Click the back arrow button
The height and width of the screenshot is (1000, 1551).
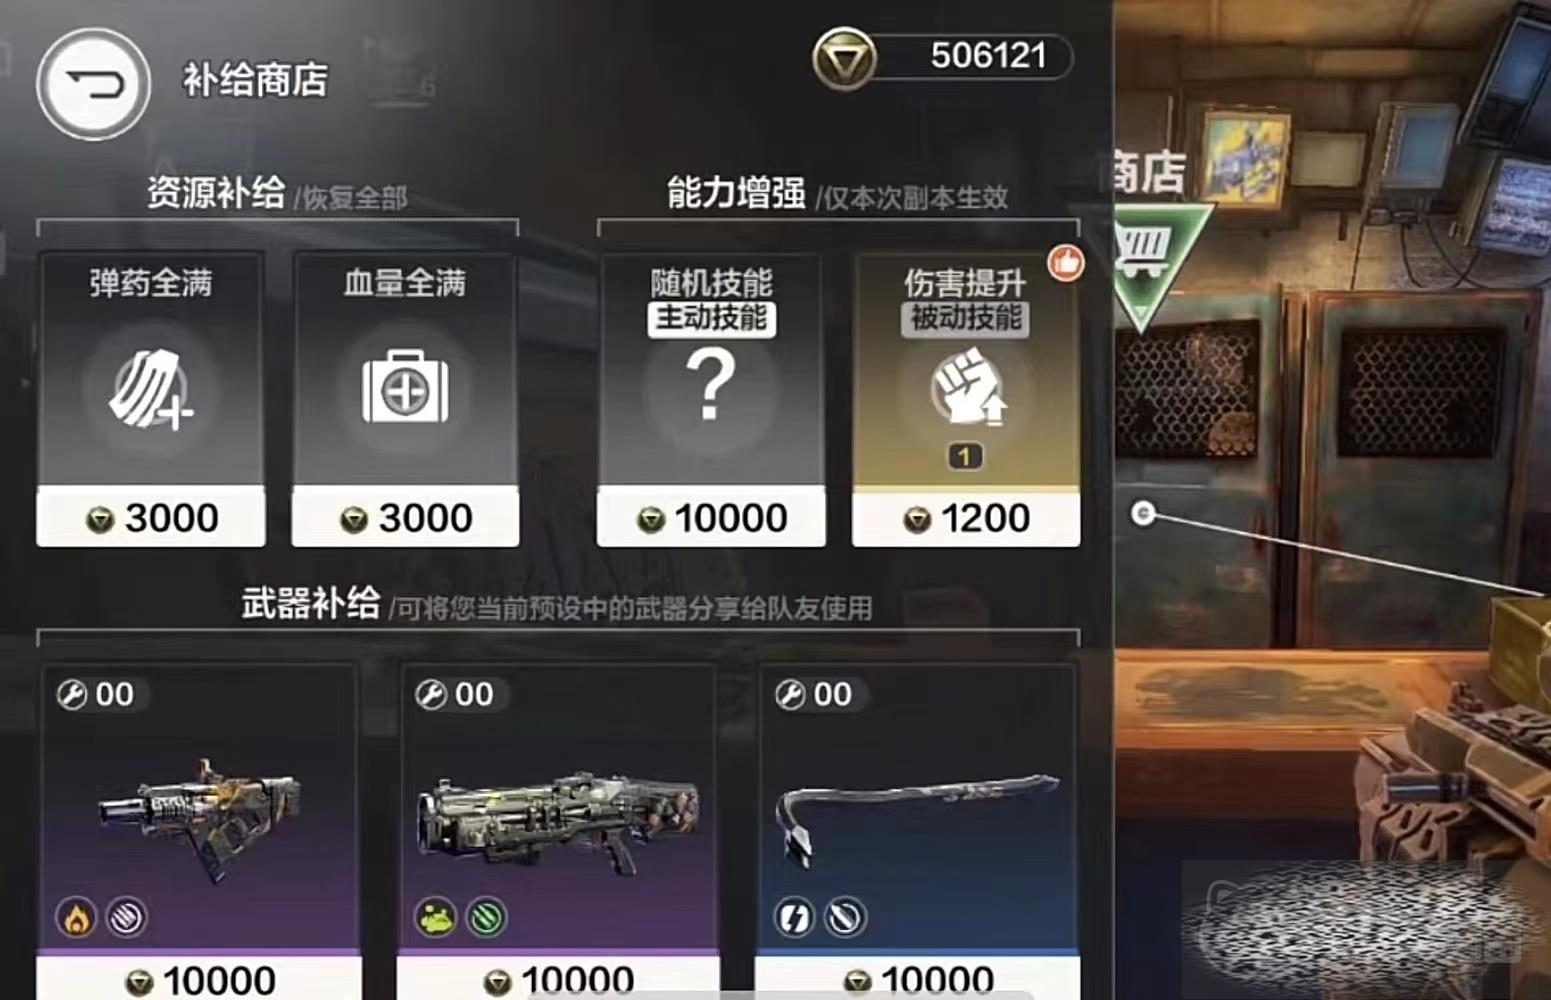point(94,84)
